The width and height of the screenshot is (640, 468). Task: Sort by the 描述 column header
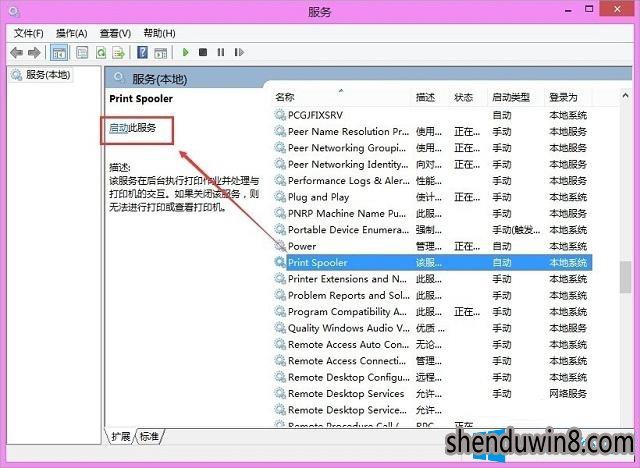pos(431,97)
